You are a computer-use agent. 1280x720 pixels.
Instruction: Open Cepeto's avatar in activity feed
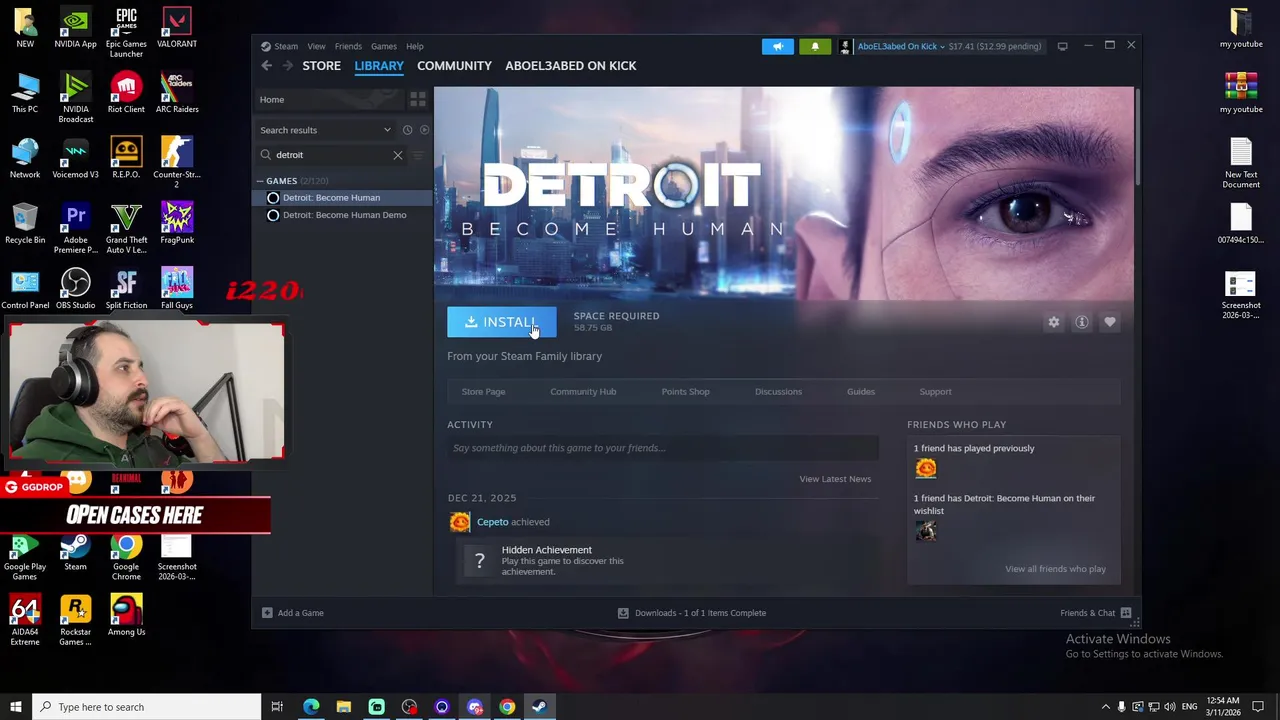pyautogui.click(x=459, y=522)
